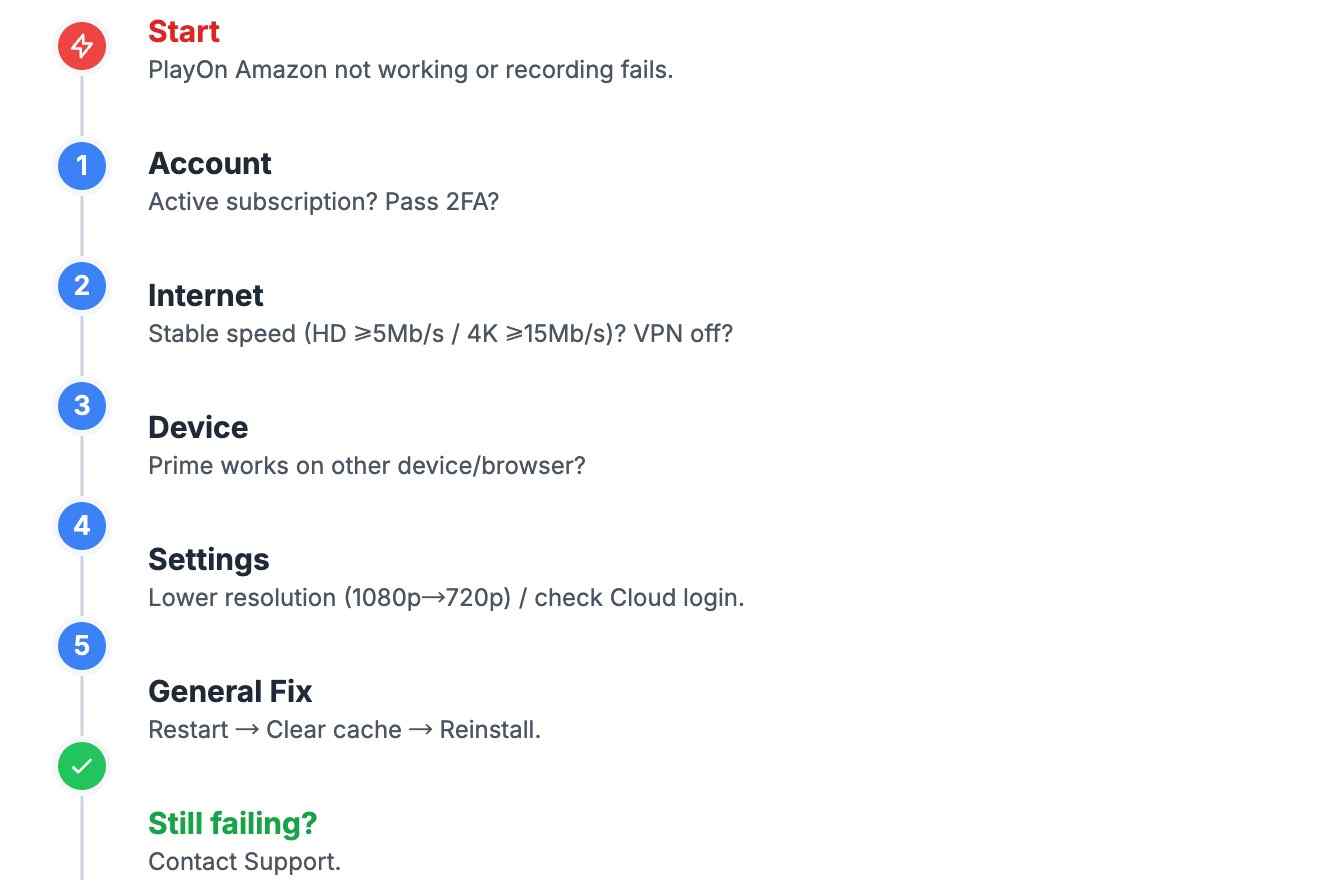Click the 'Active subscription? Pass 2FA?' text

323,202
